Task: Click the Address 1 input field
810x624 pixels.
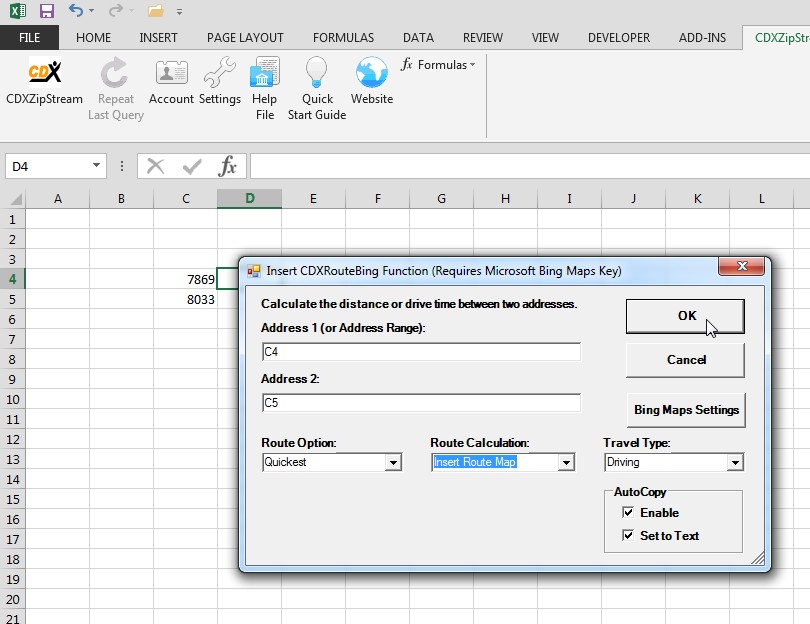Action: (x=422, y=352)
